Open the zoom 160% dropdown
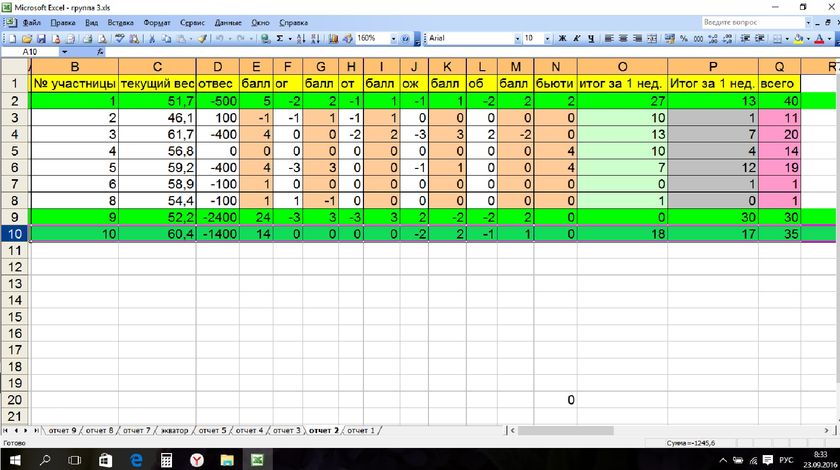Image resolution: width=840 pixels, height=470 pixels. point(393,39)
